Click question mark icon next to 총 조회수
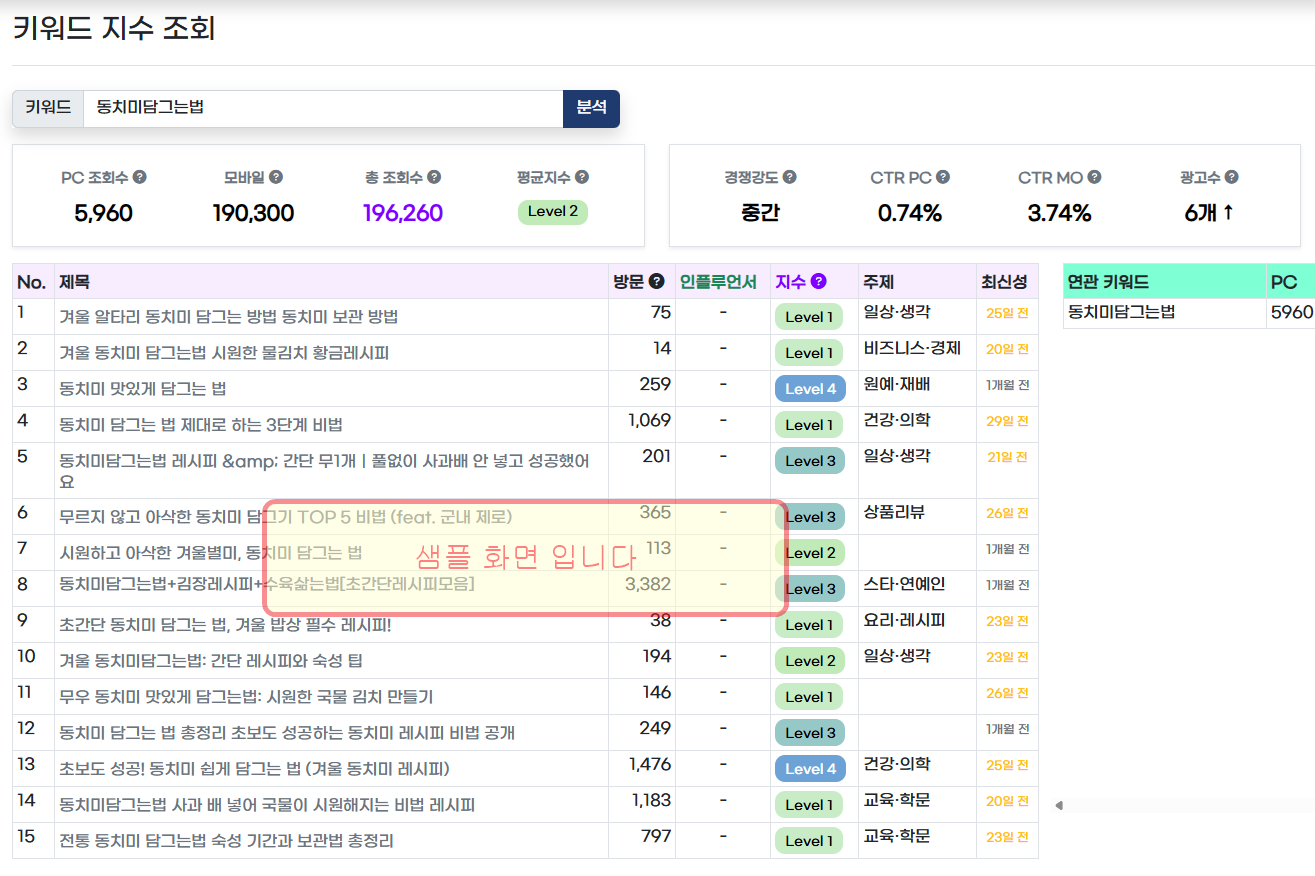This screenshot has width=1315, height=876. (x=434, y=177)
